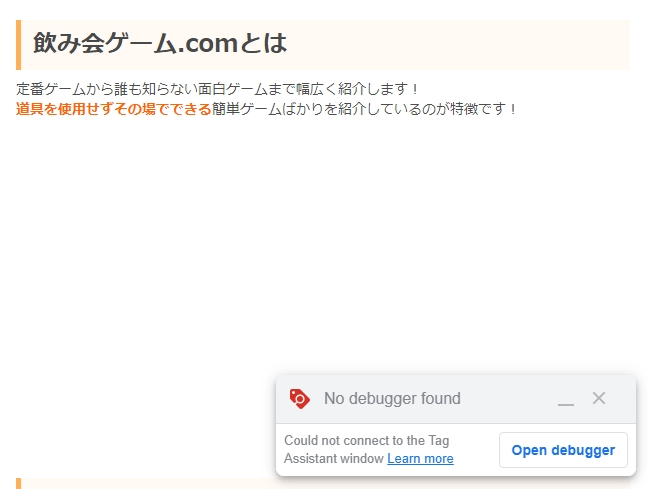The width and height of the screenshot is (650, 489).
Task: Click the 飲み会ゲーム.comとは heading
Action: (x=160, y=43)
